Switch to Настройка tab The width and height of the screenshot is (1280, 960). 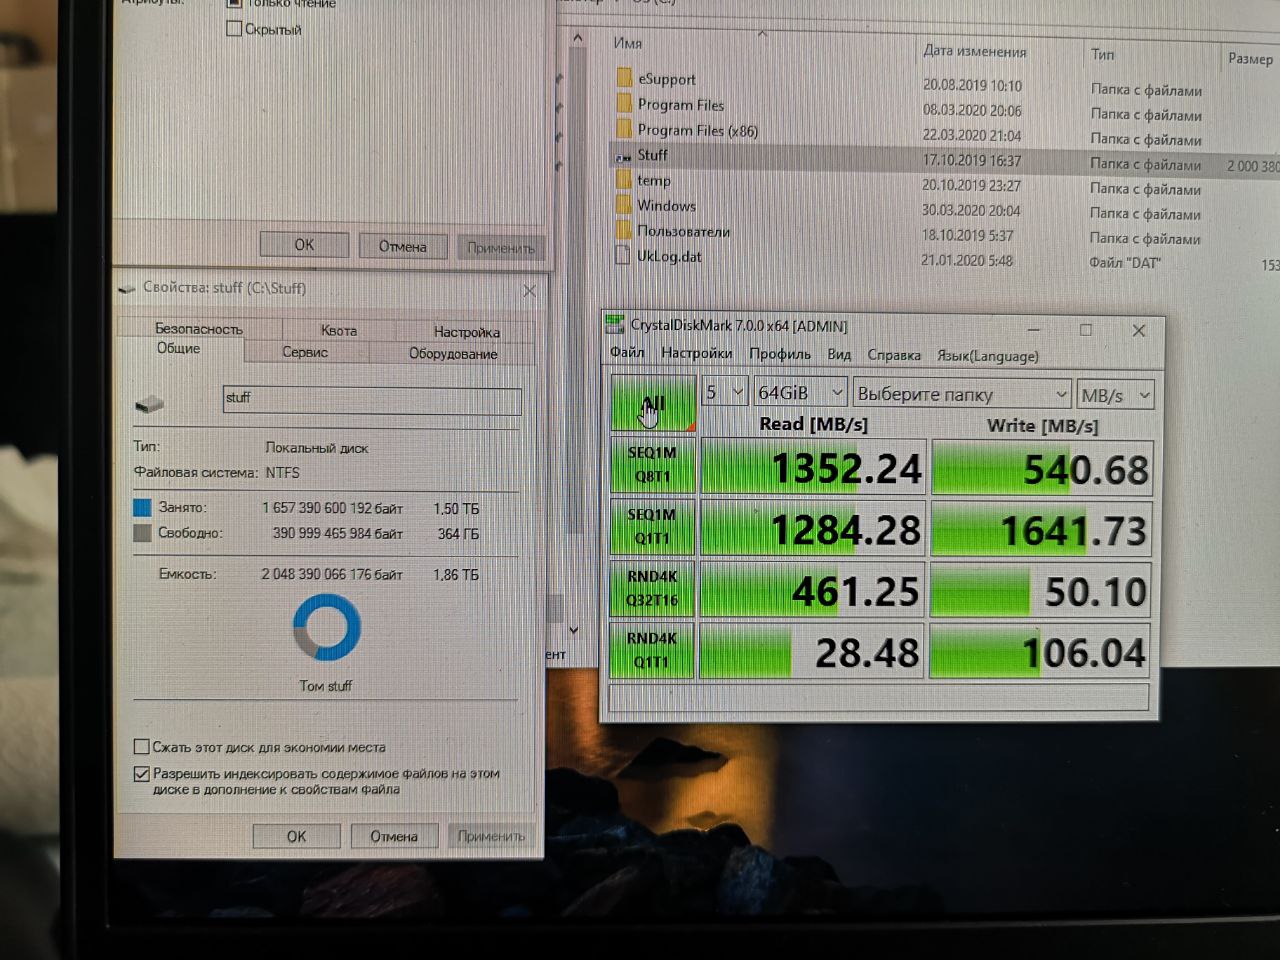pyautogui.click(x=466, y=332)
